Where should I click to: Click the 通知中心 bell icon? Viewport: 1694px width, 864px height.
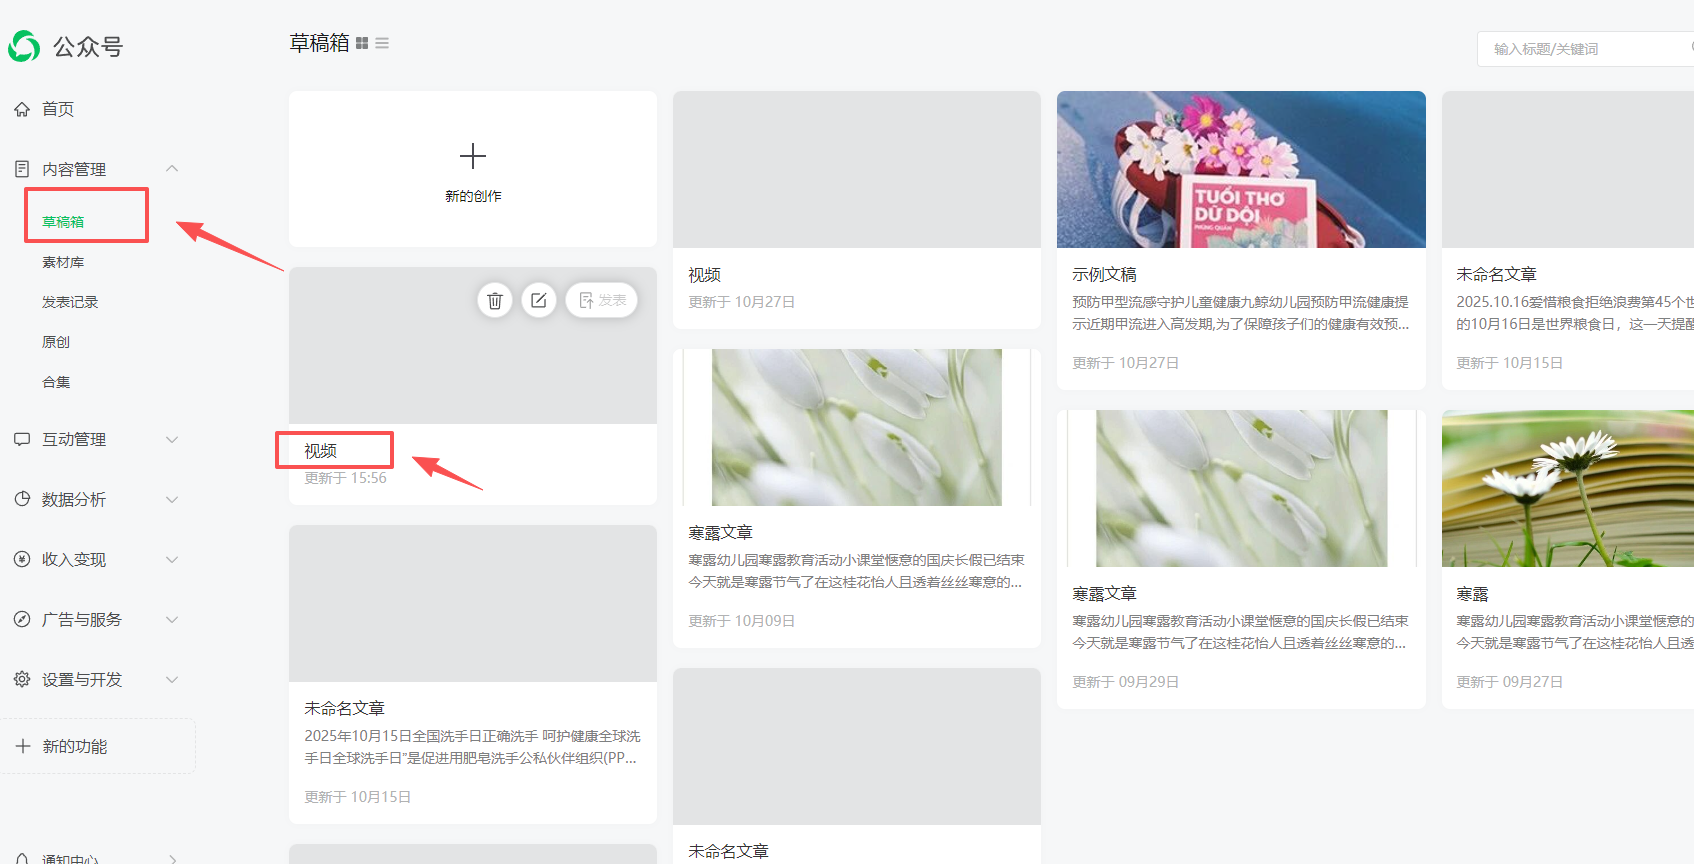pos(22,858)
